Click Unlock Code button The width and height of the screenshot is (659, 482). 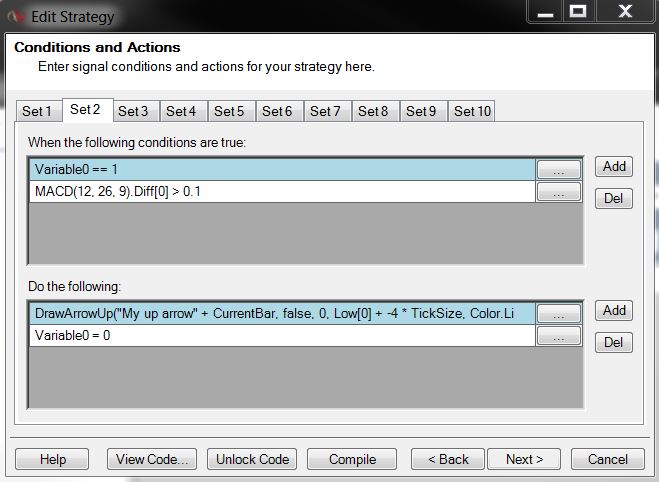coord(252,459)
